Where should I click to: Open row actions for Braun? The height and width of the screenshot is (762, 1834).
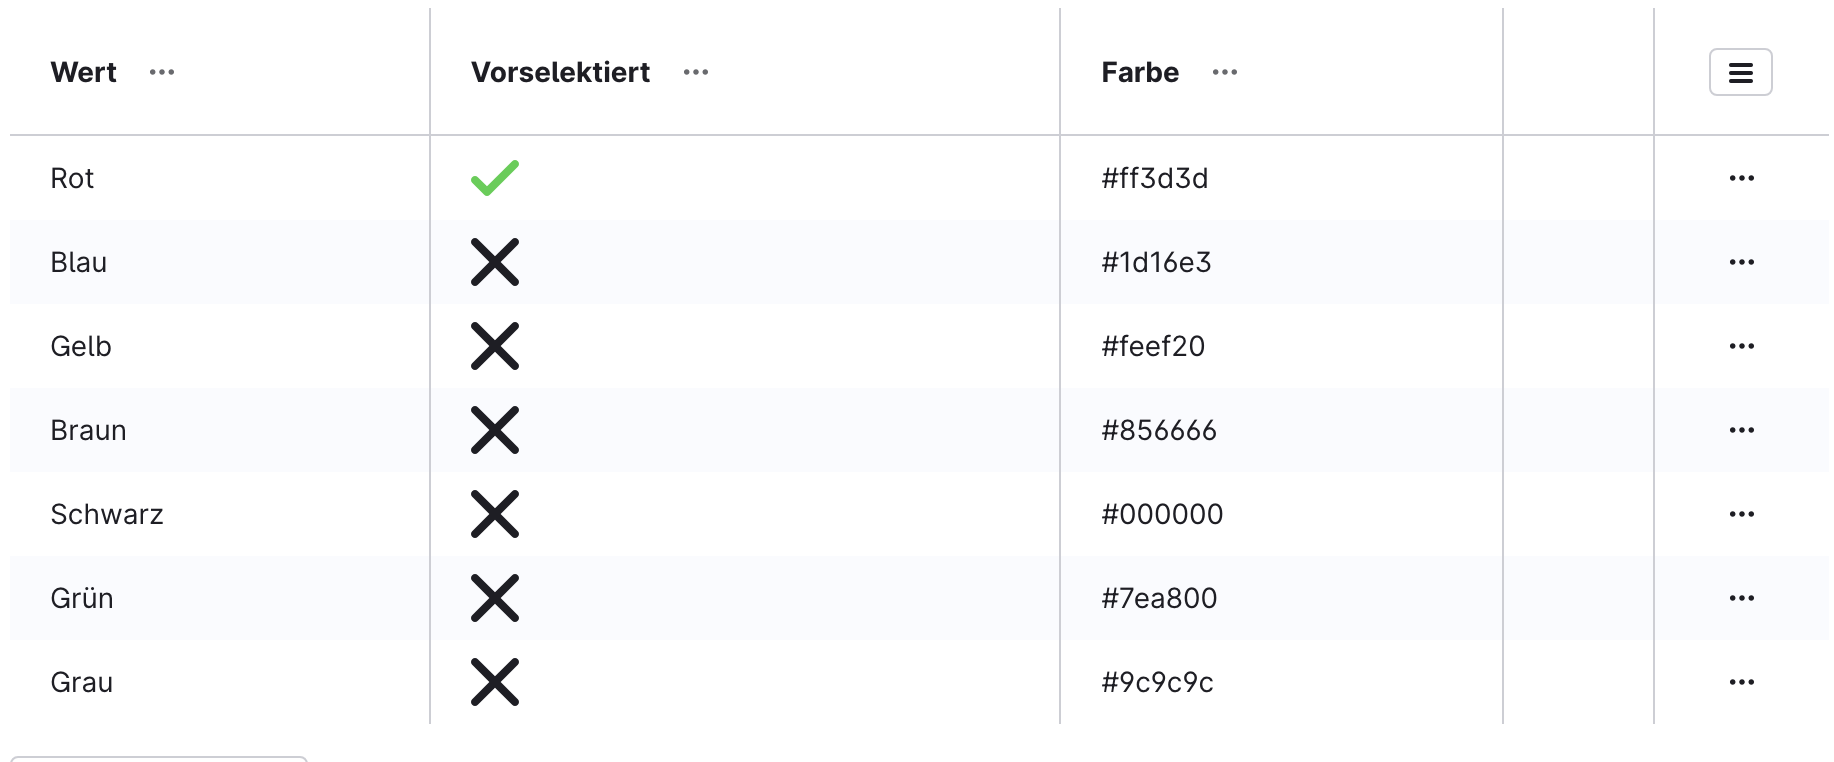pos(1741,430)
